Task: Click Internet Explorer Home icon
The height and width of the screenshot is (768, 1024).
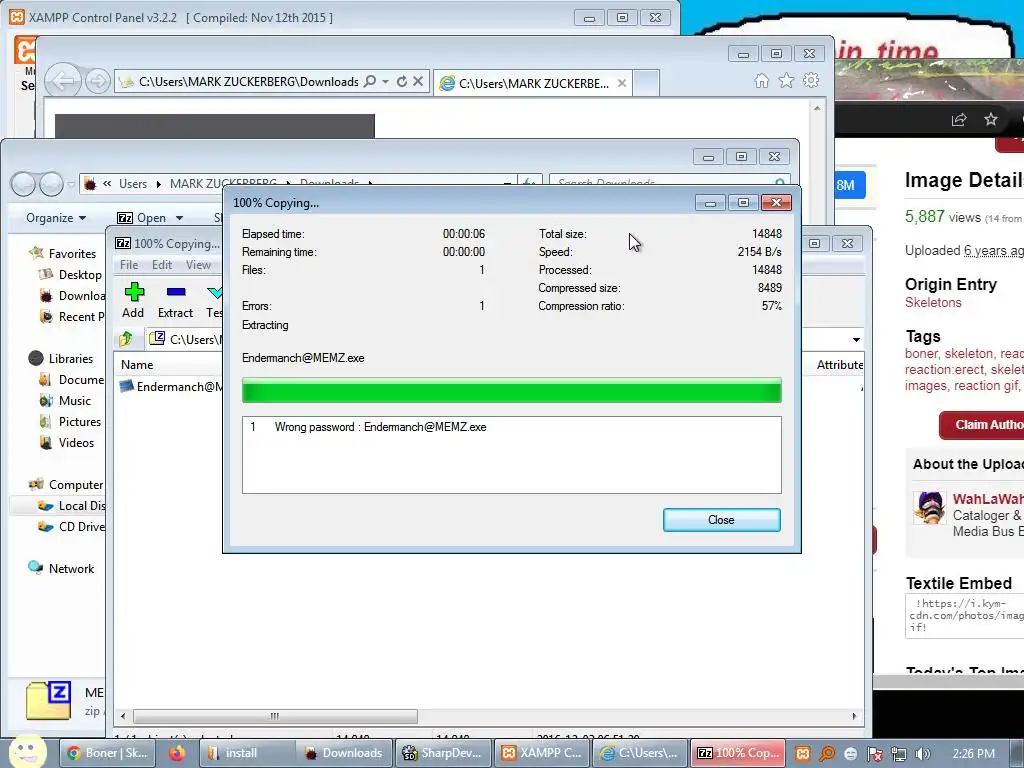Action: coord(761,80)
